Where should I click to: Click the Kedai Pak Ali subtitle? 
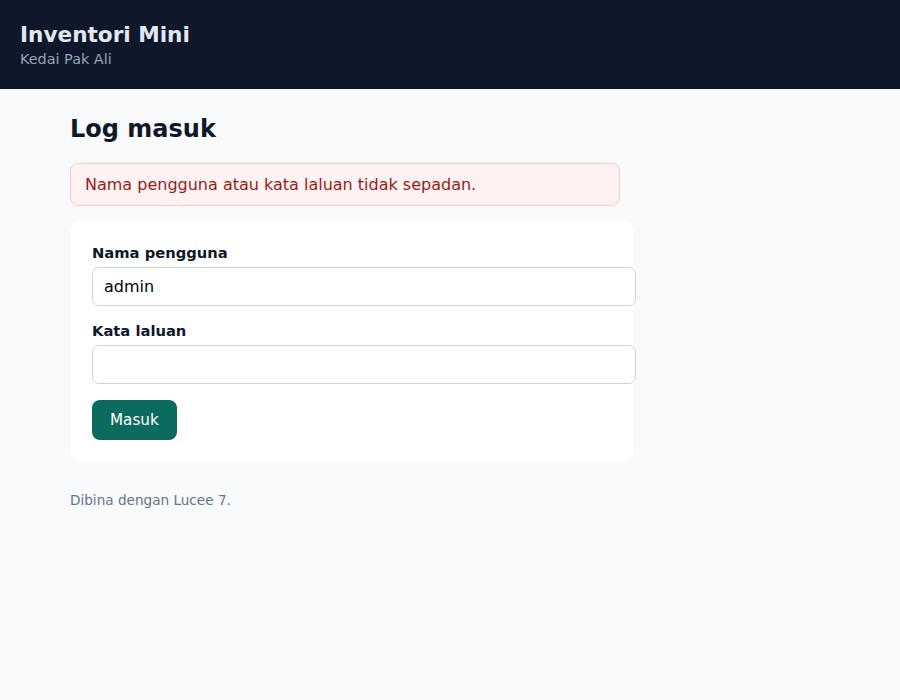pos(66,59)
